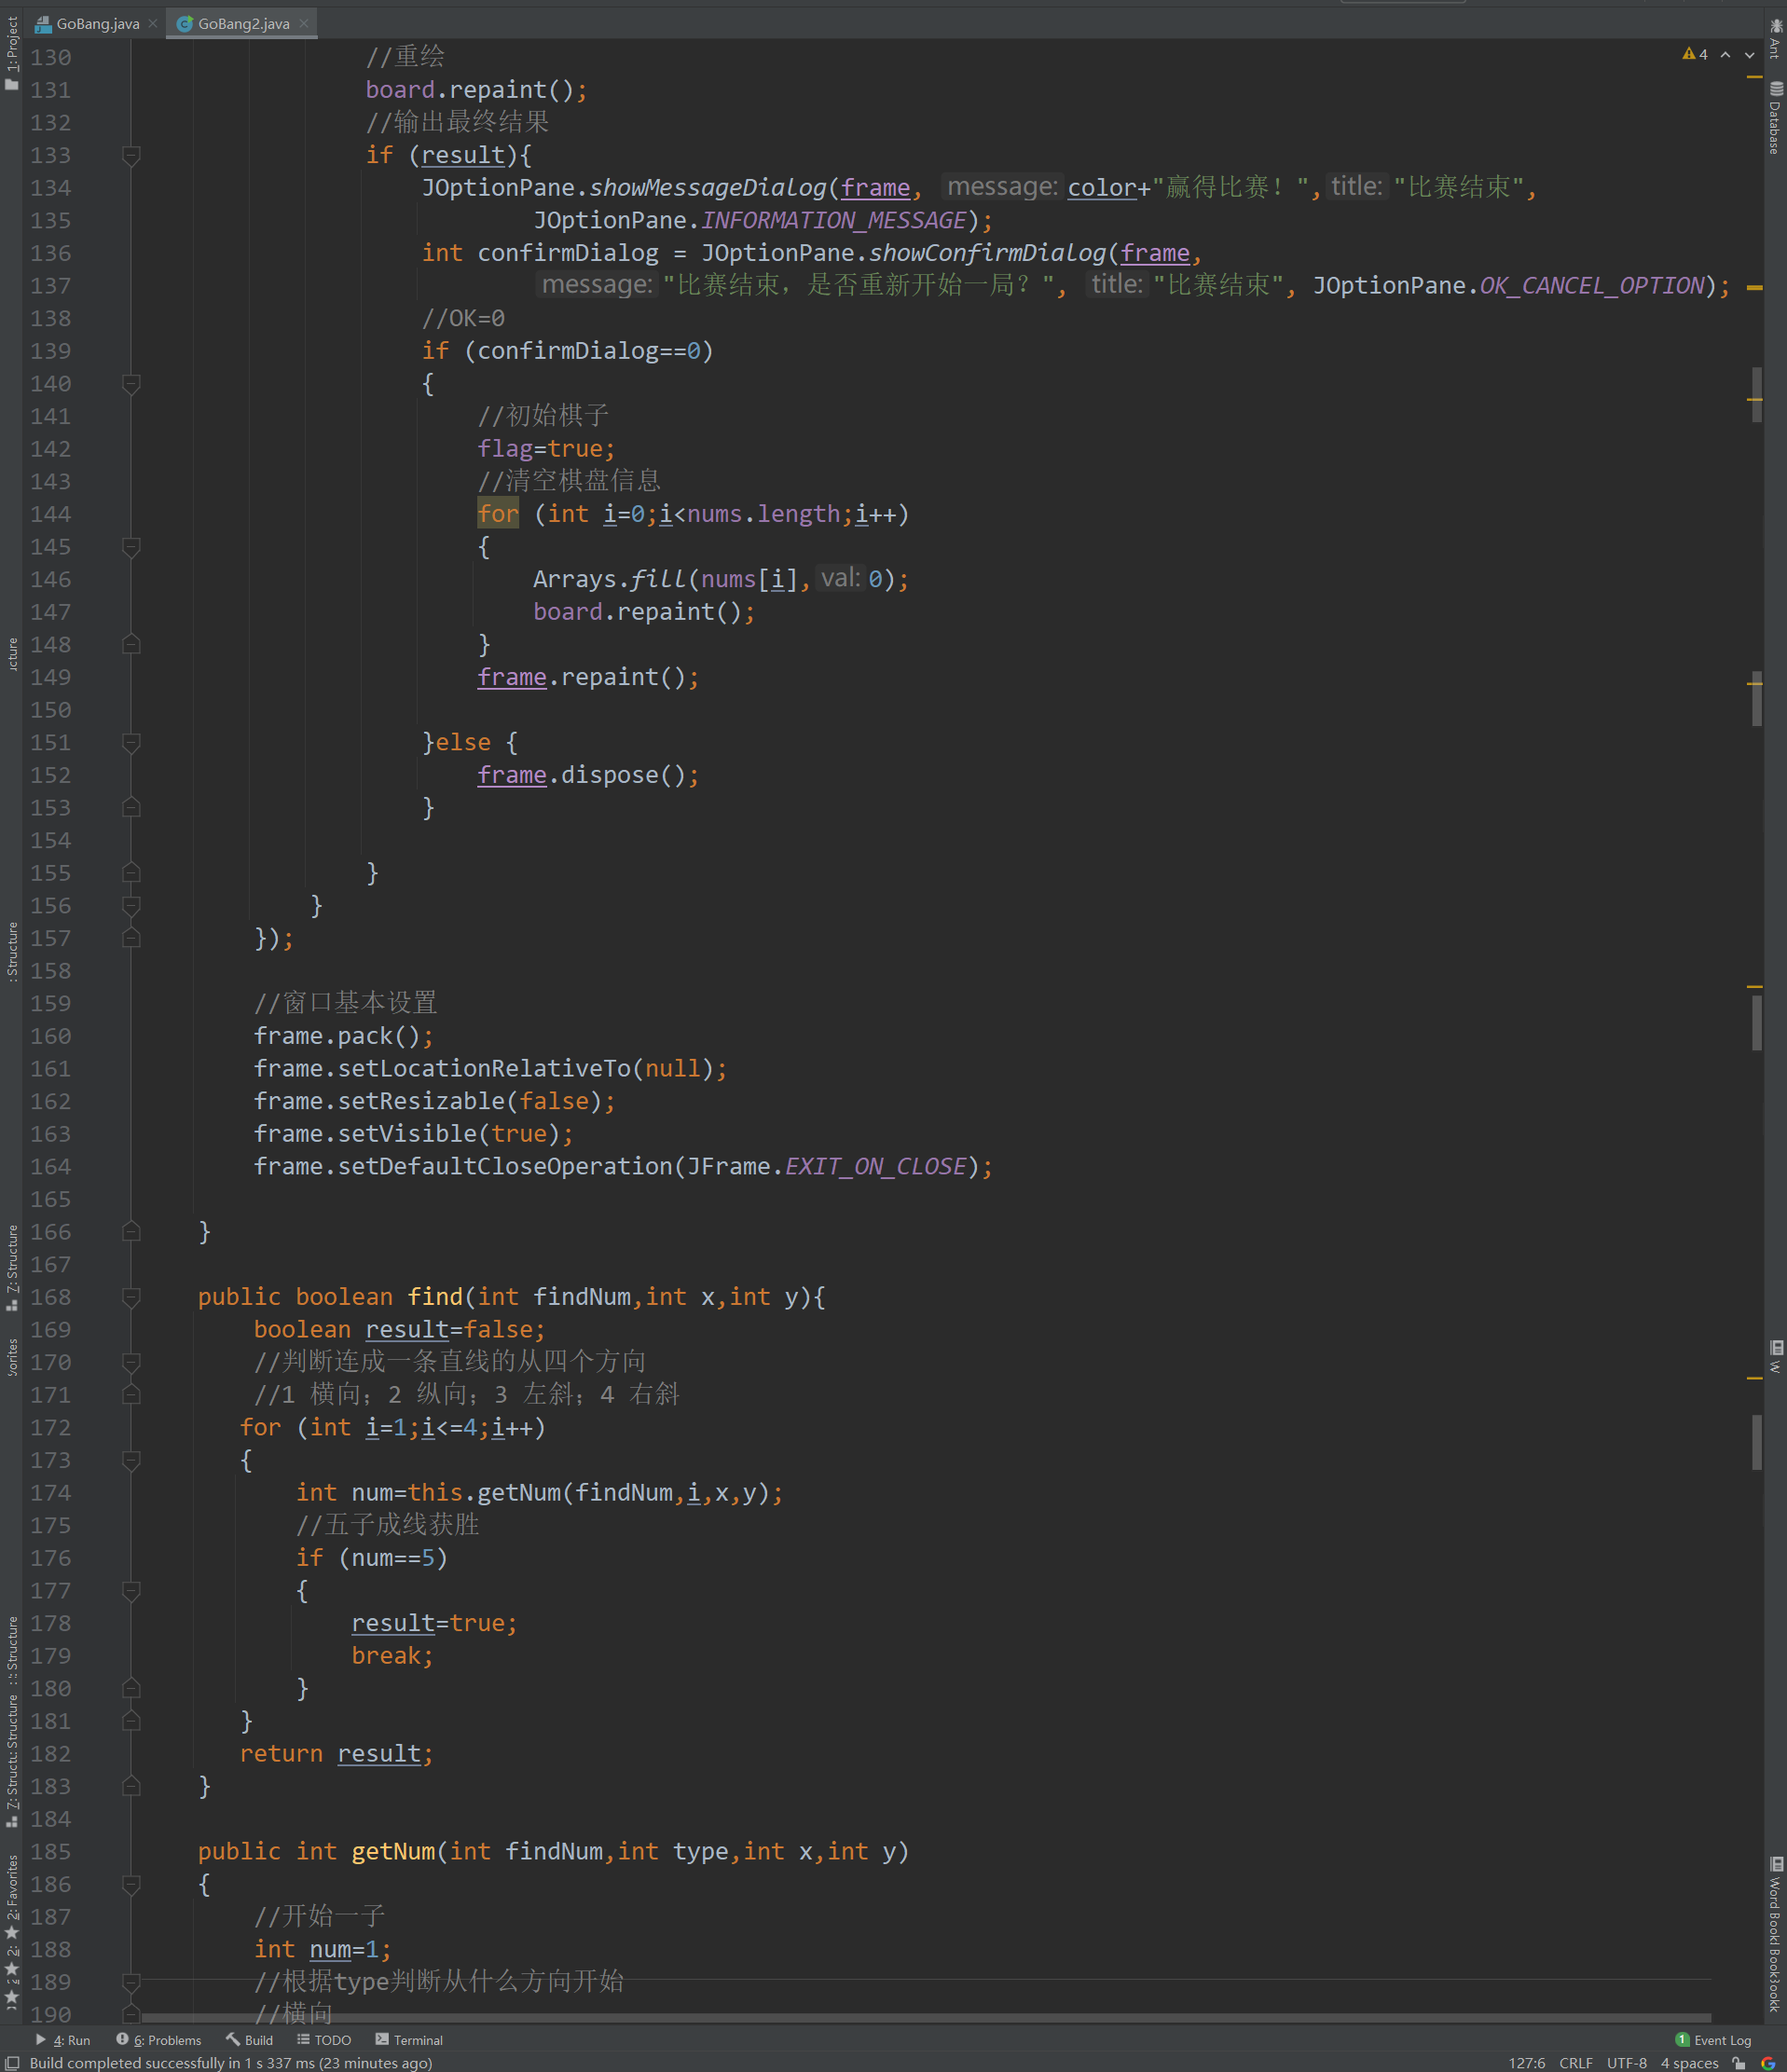This screenshot has height=2072, width=1787.
Task: Collapse the for loop block at line 173
Action: 131,1460
